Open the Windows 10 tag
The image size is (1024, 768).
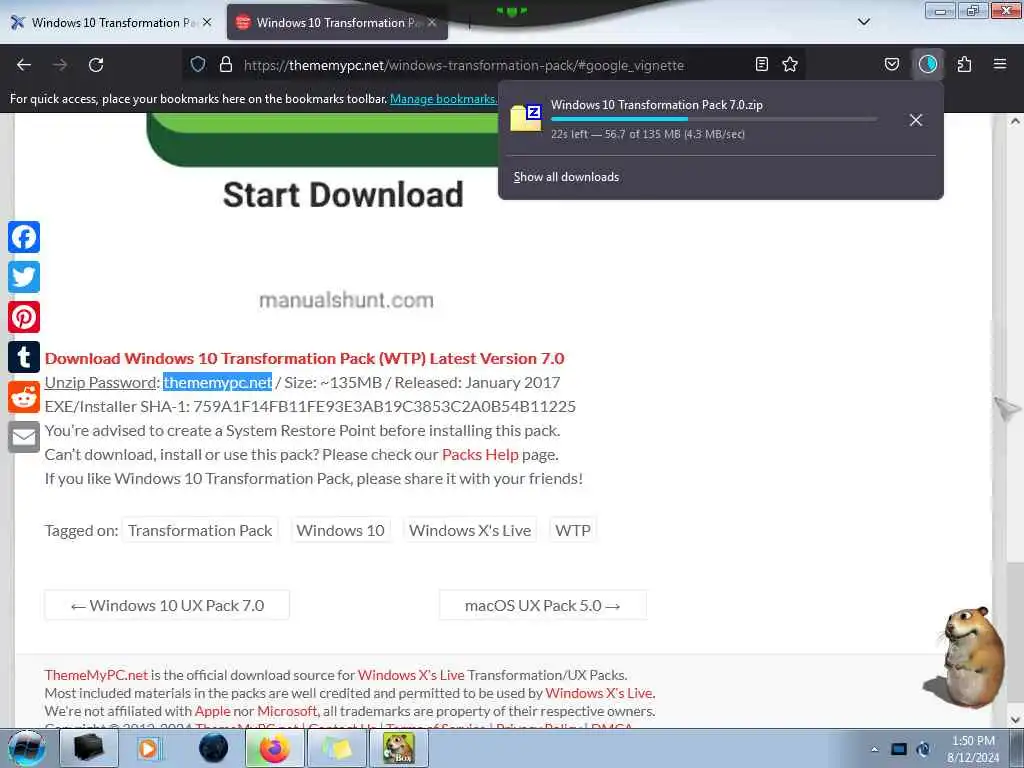[x=340, y=530]
